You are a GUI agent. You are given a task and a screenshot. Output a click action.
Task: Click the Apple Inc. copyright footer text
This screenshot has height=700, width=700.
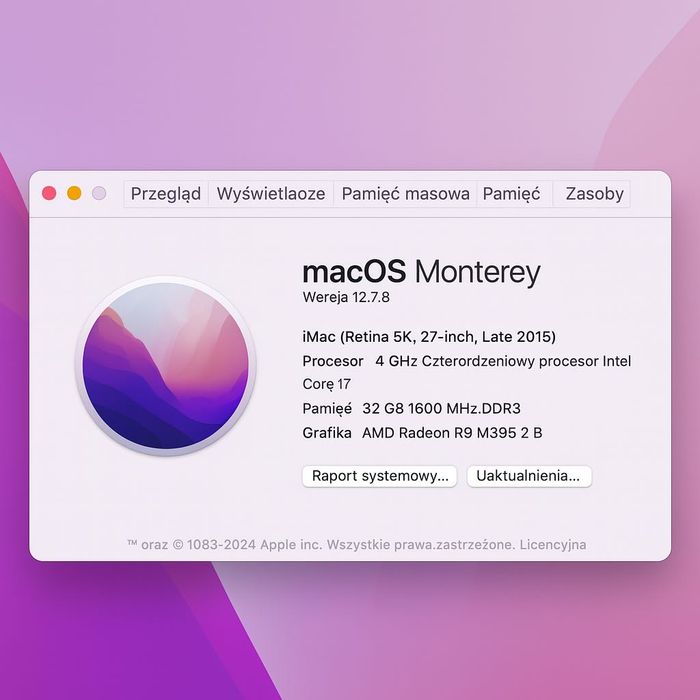[x=357, y=545]
